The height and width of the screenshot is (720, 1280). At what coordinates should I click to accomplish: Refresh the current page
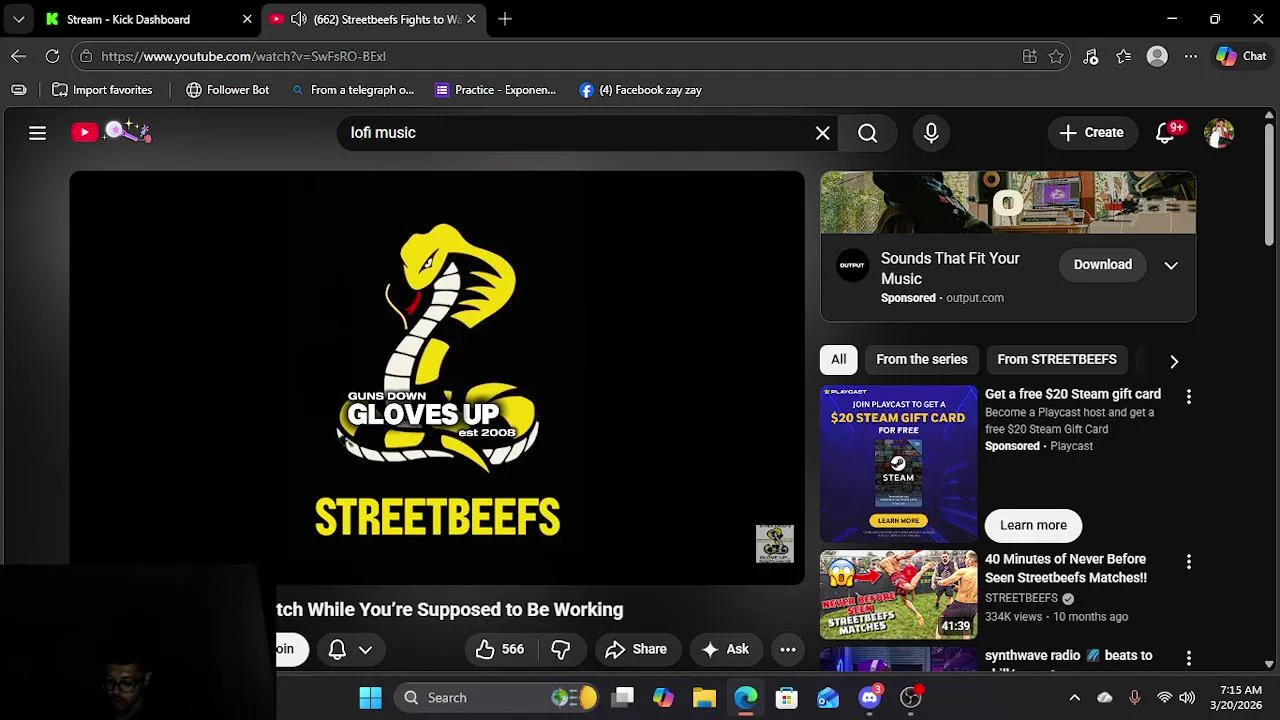[x=52, y=56]
